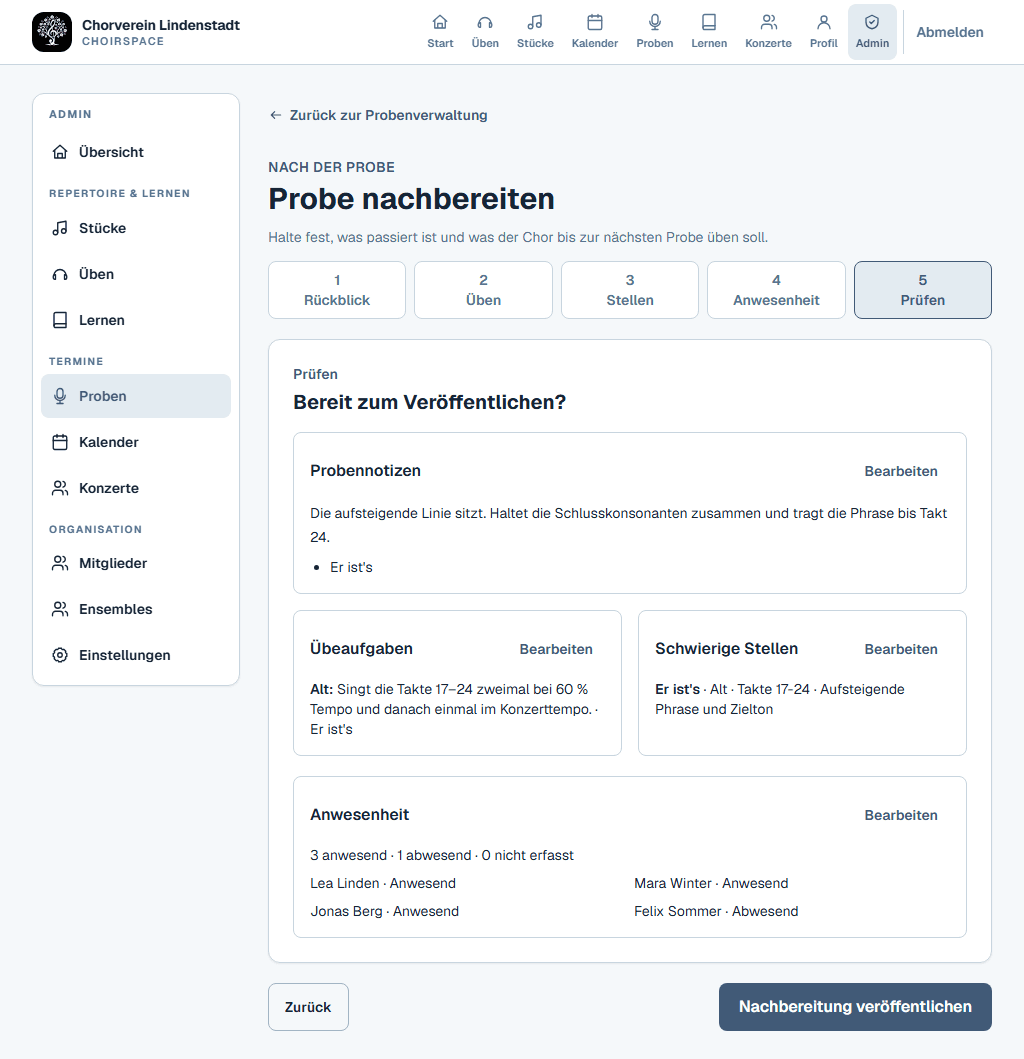Image resolution: width=1024 pixels, height=1059 pixels.
Task: Click 'Felix Sommer · Abwesend' entry
Action: coord(716,912)
